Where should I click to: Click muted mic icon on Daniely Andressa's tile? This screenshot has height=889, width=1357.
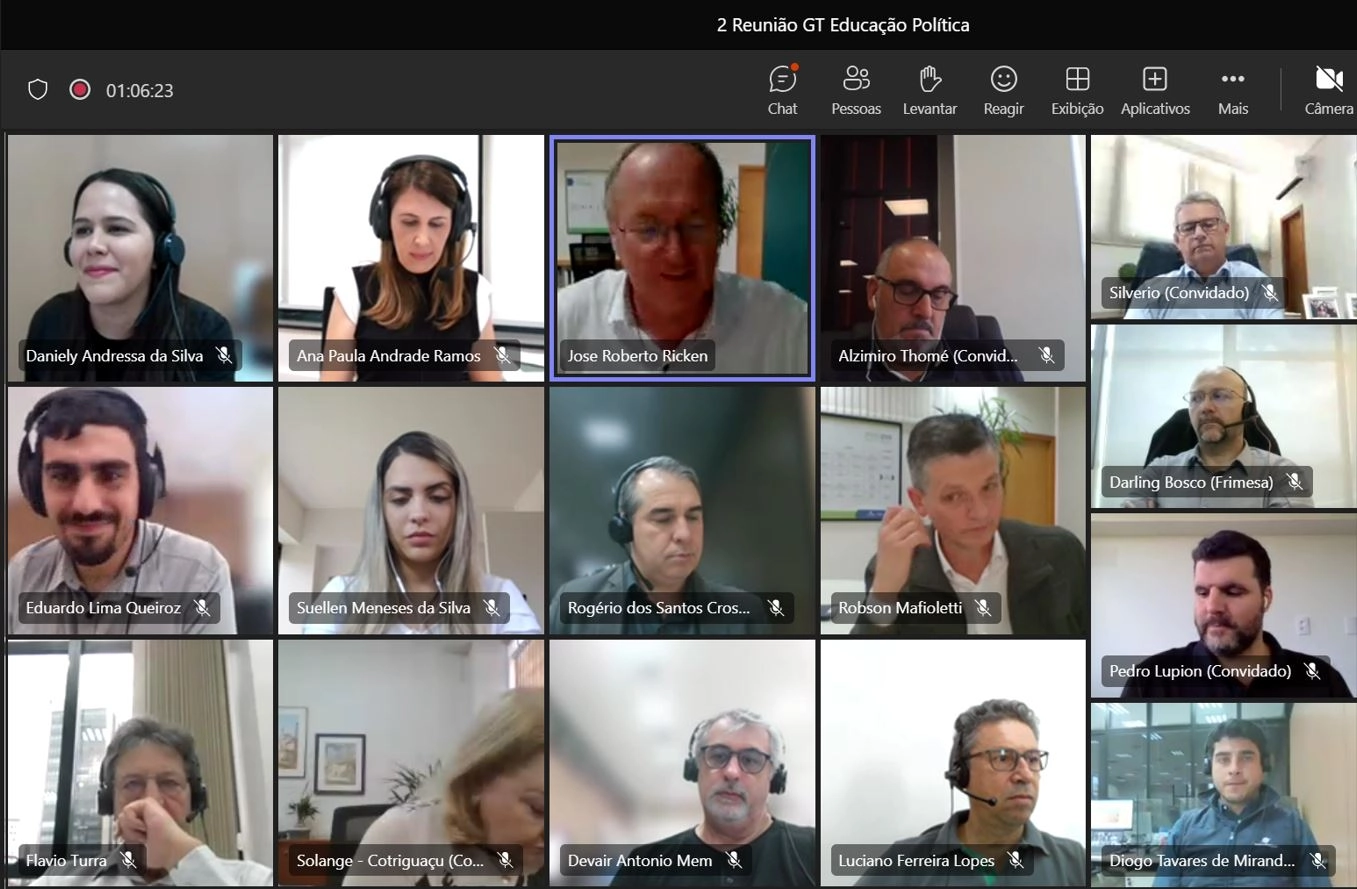(224, 356)
